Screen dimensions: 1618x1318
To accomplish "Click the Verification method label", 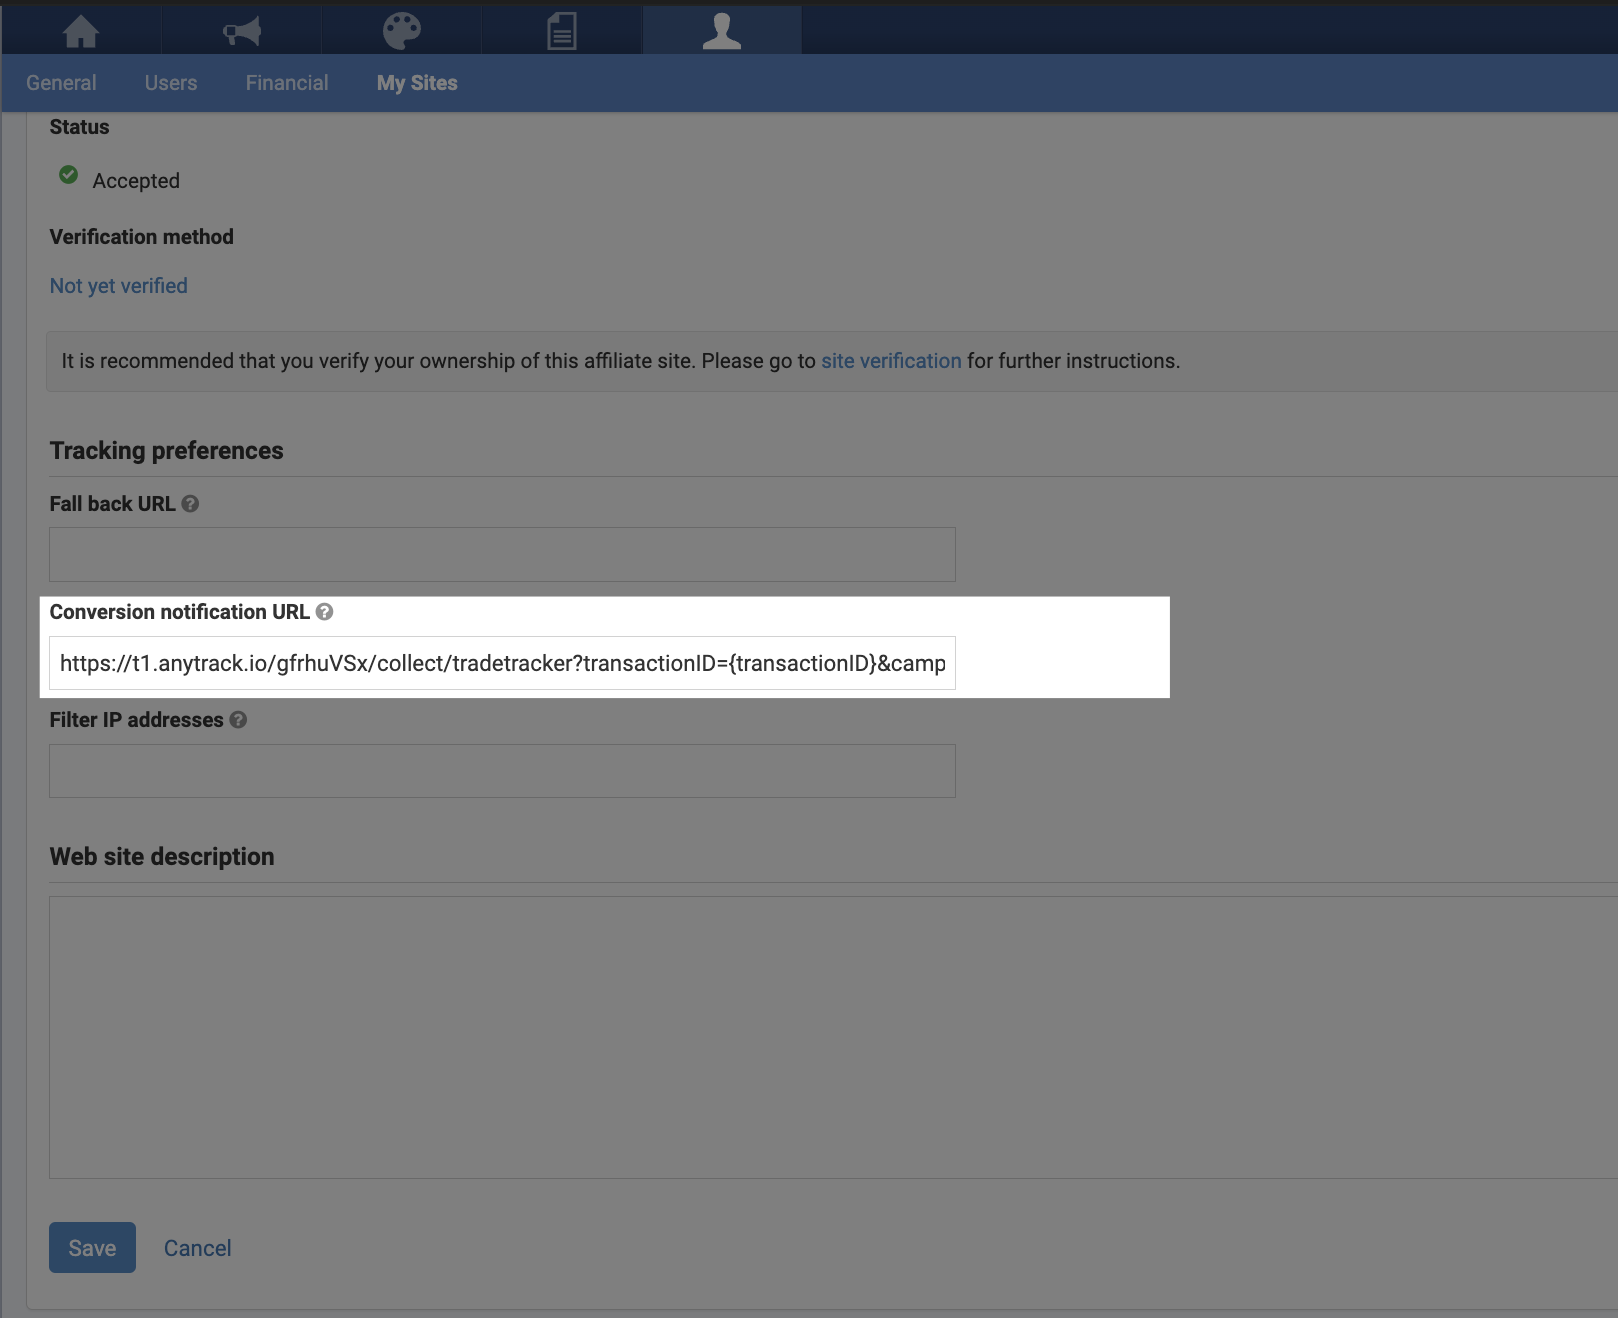I will (142, 237).
